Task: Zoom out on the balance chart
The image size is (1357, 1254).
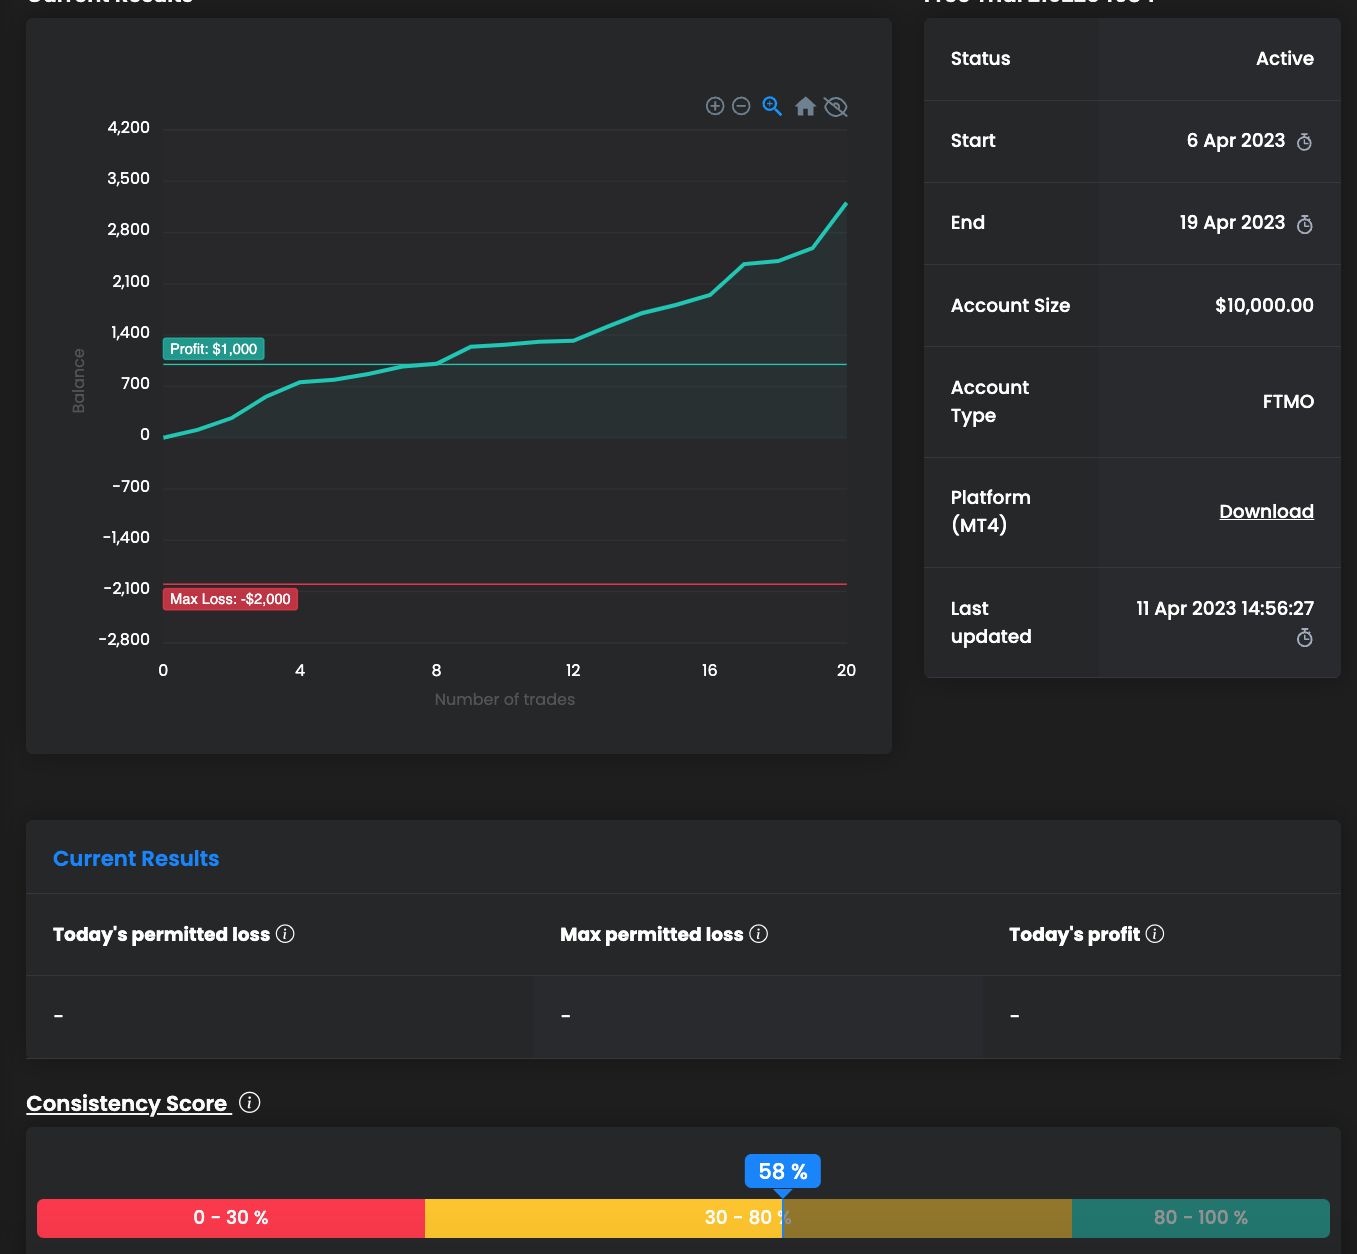Action: coord(741,106)
